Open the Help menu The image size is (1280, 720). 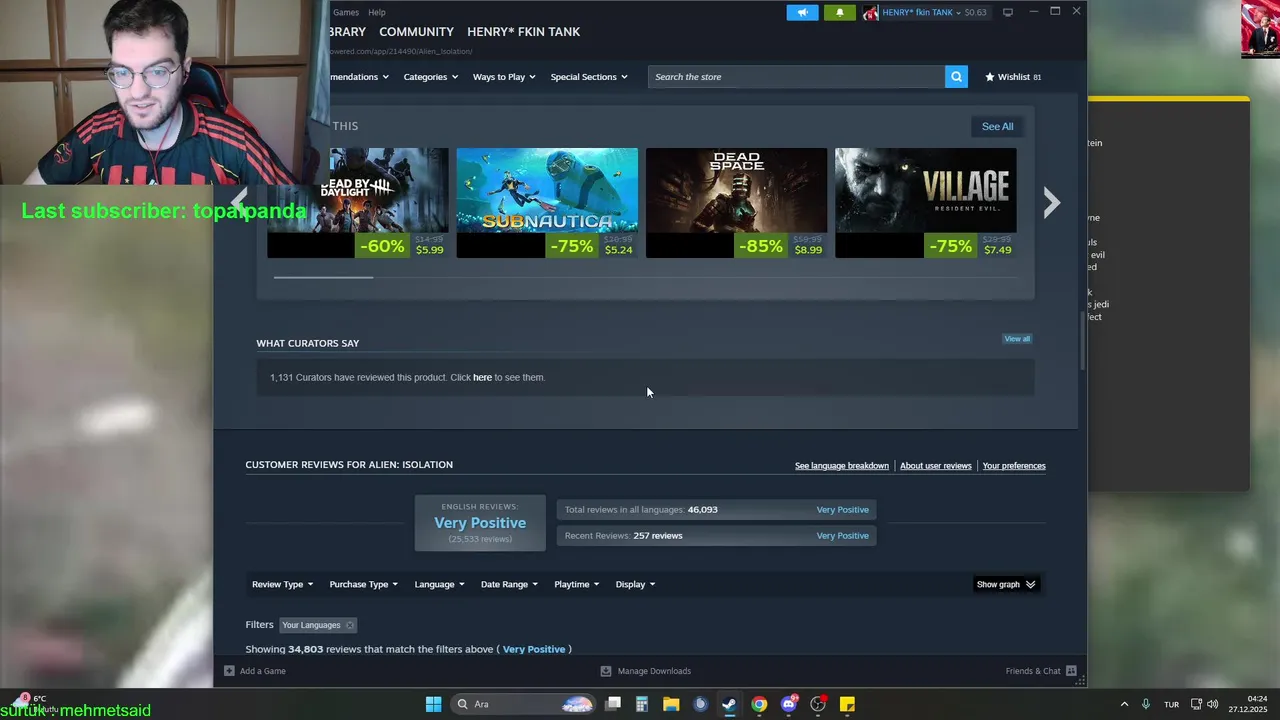click(x=377, y=12)
